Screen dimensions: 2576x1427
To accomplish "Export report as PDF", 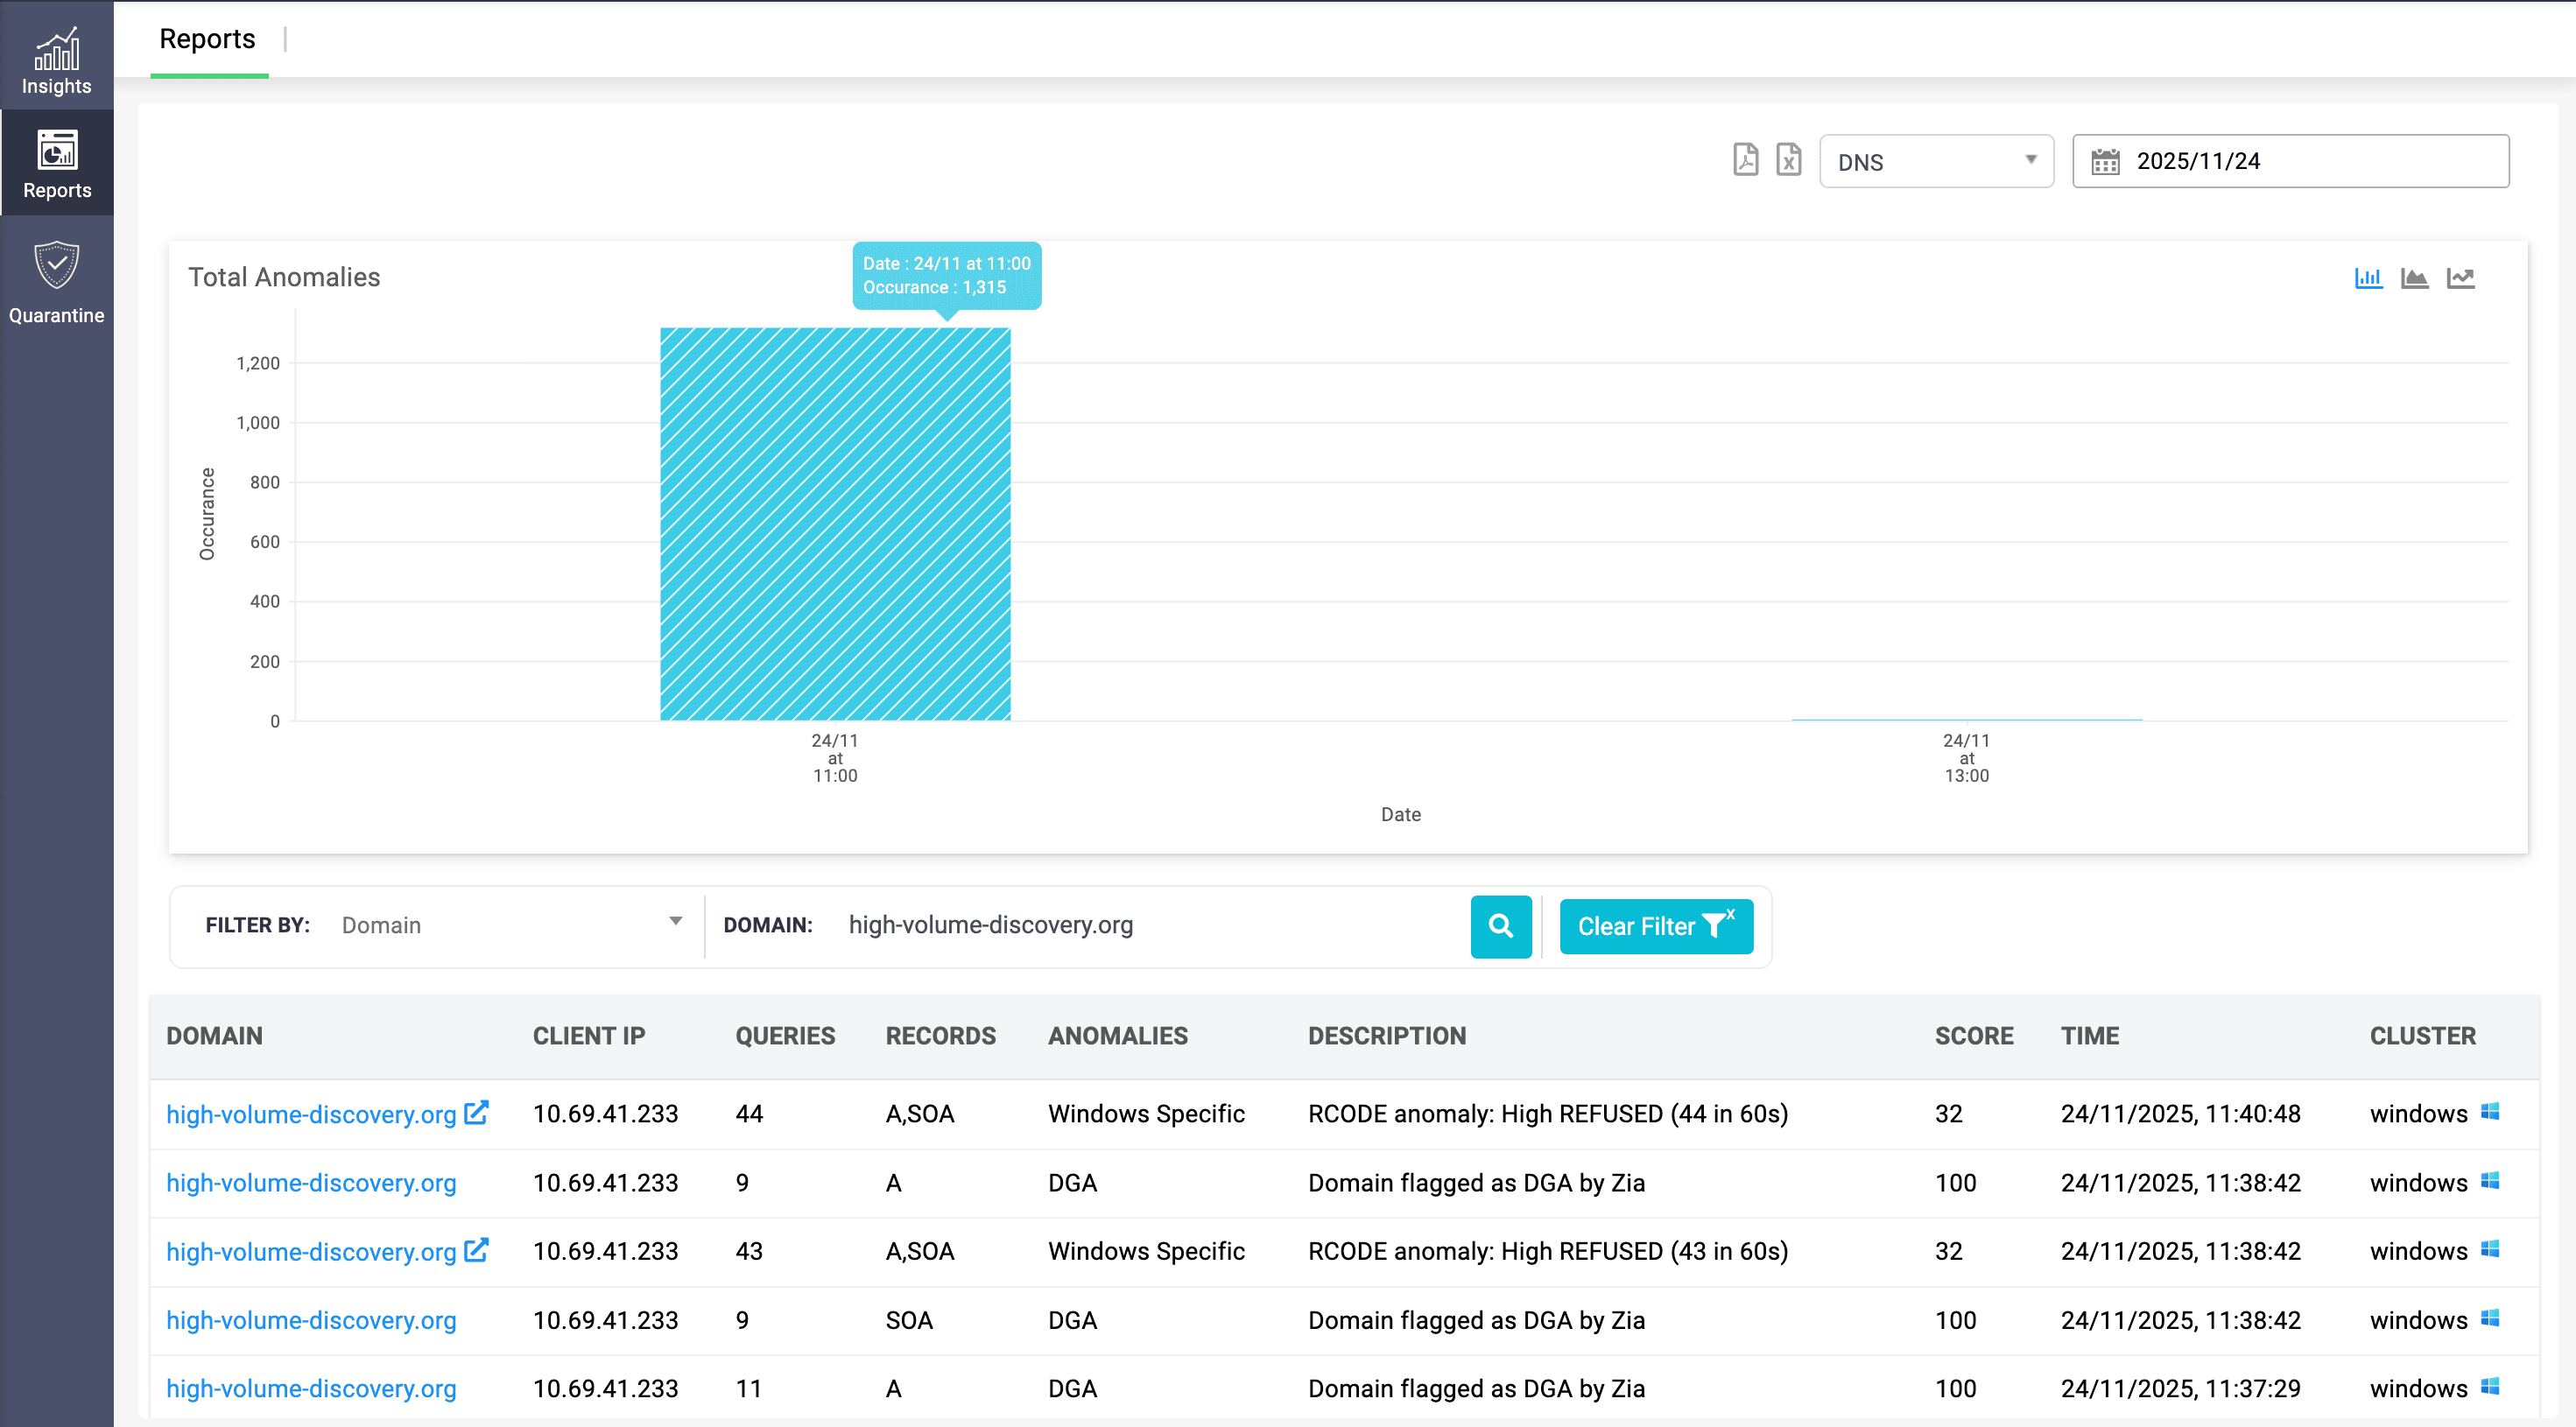I will click(1745, 160).
